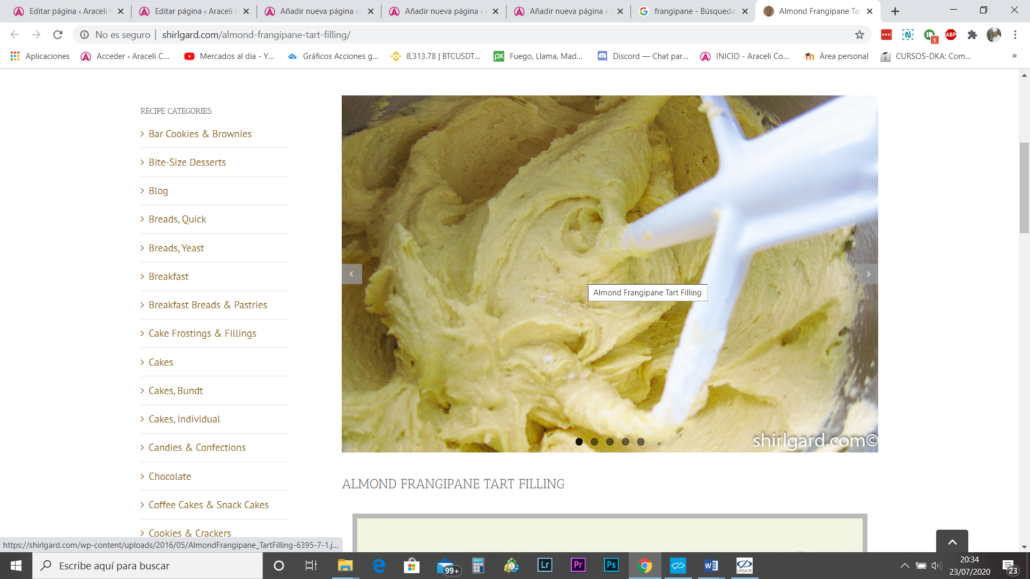Close the Almond Frangipane tab
1030x579 pixels.
869,11
